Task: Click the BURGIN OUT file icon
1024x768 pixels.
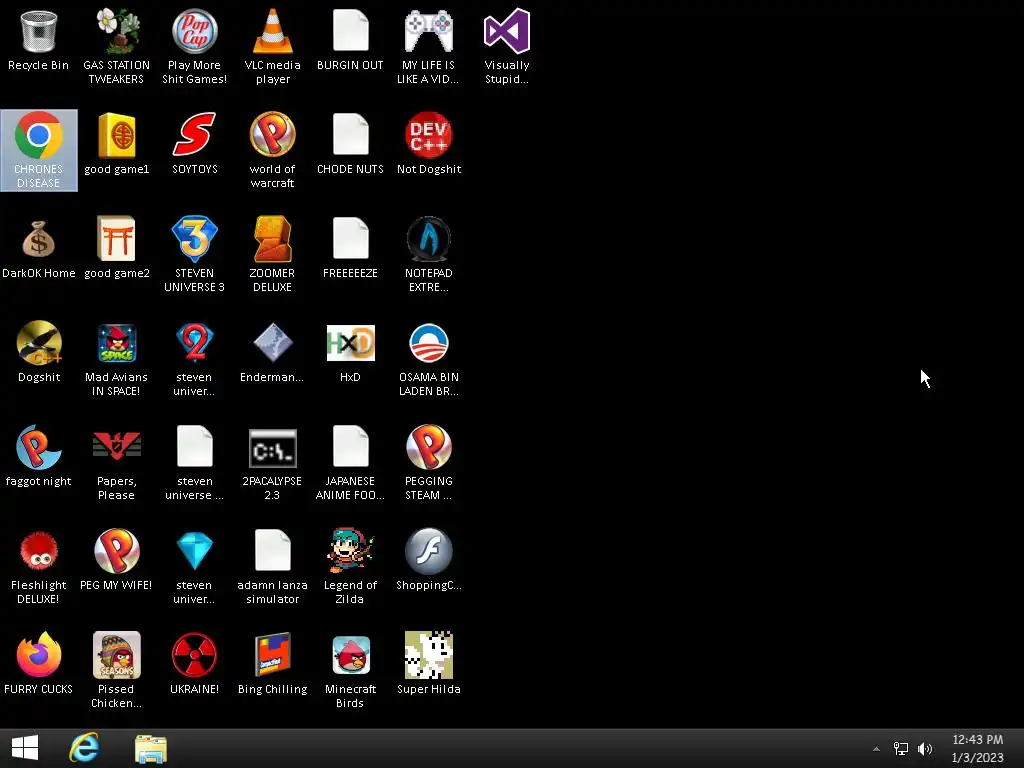Action: pyautogui.click(x=351, y=30)
